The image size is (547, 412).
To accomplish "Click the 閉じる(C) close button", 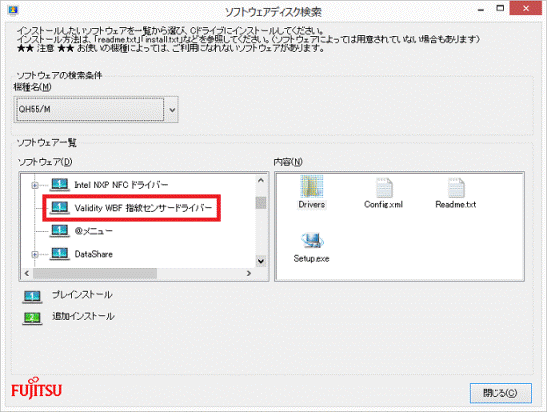I will [501, 393].
